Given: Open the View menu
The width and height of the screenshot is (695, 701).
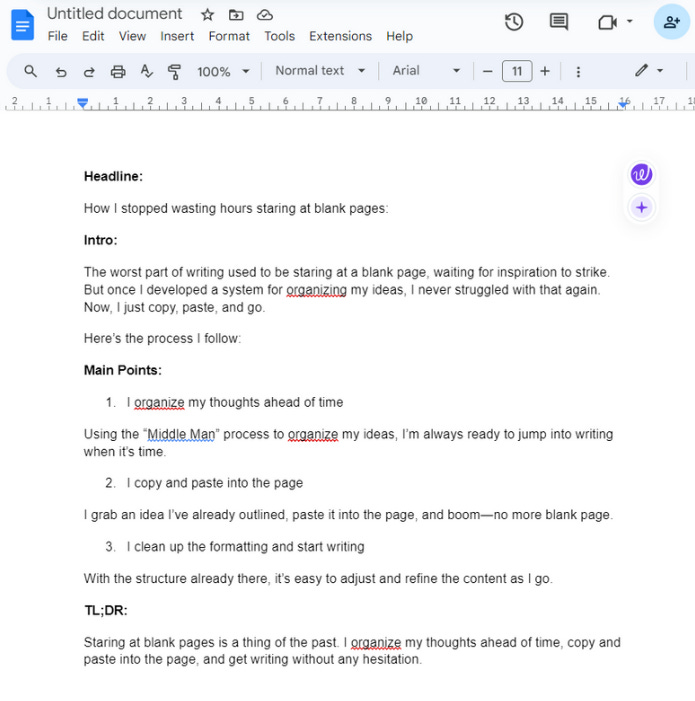Looking at the screenshot, I should 132,36.
